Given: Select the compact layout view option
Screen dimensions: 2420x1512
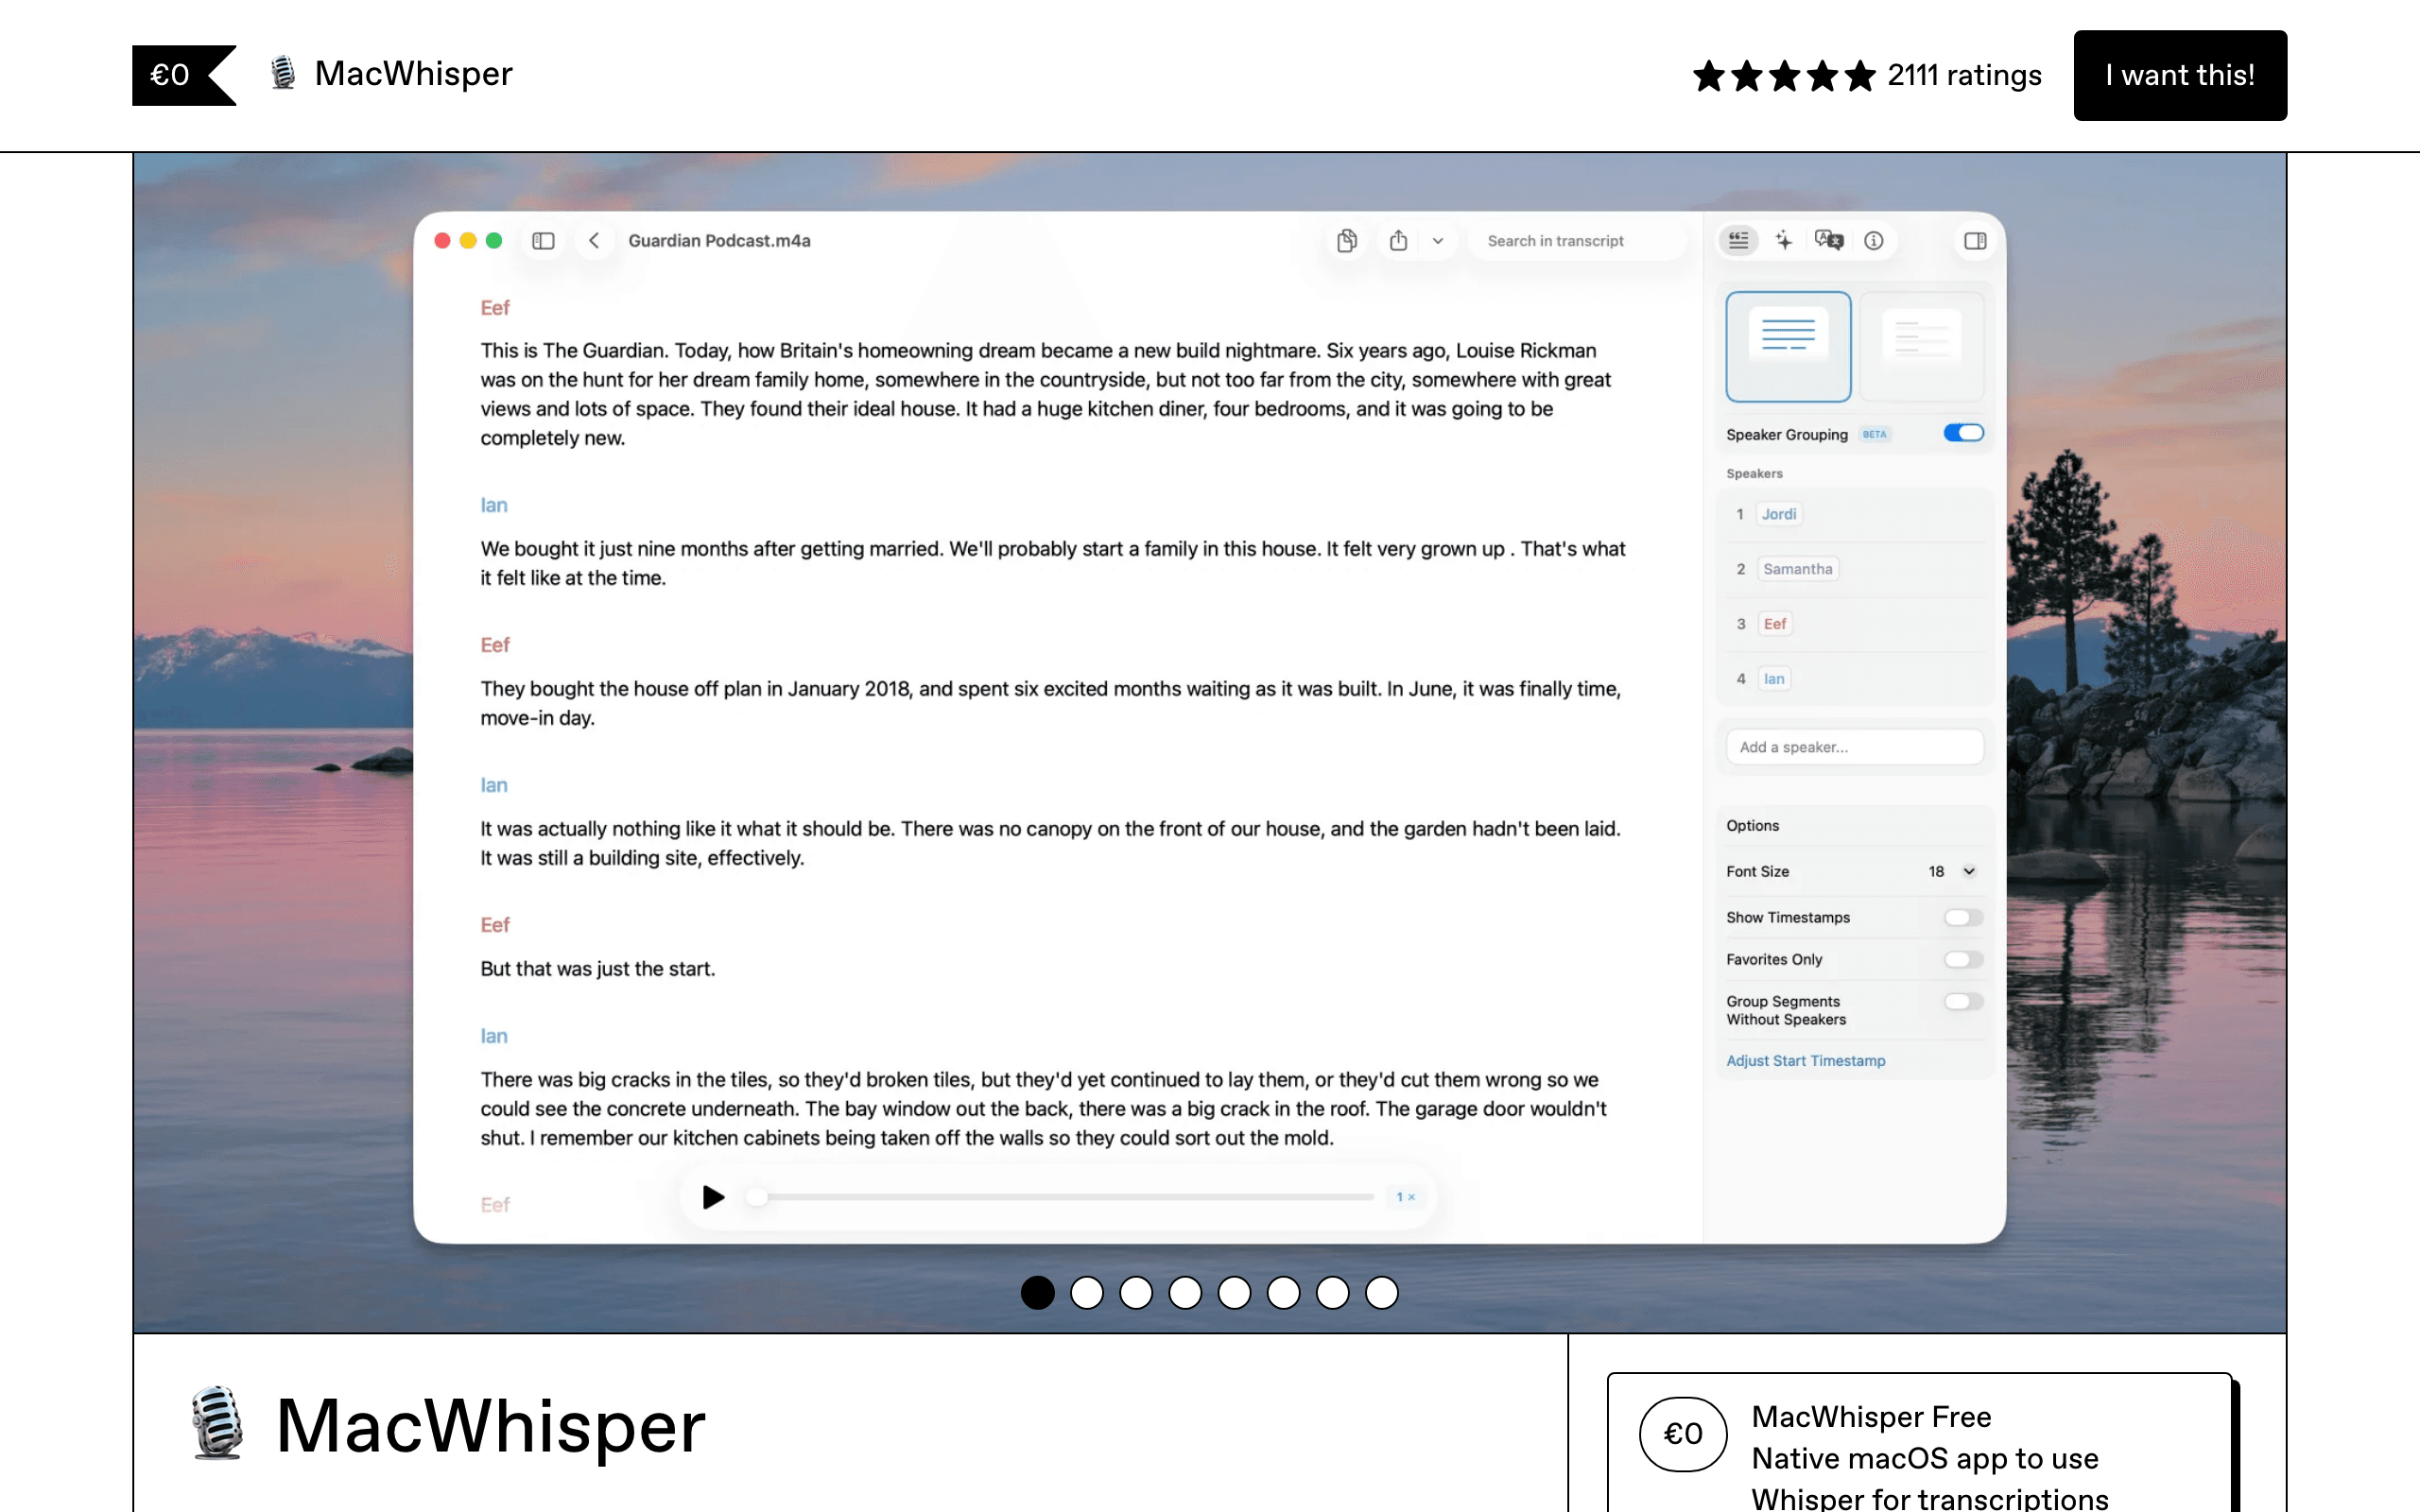Looking at the screenshot, I should coord(1921,346).
